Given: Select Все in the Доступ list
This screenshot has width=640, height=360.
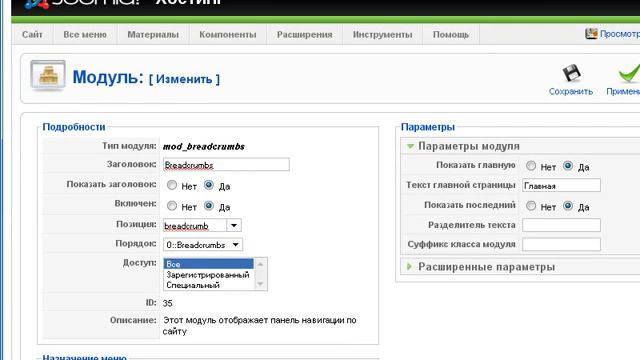Looking at the screenshot, I should point(209,264).
